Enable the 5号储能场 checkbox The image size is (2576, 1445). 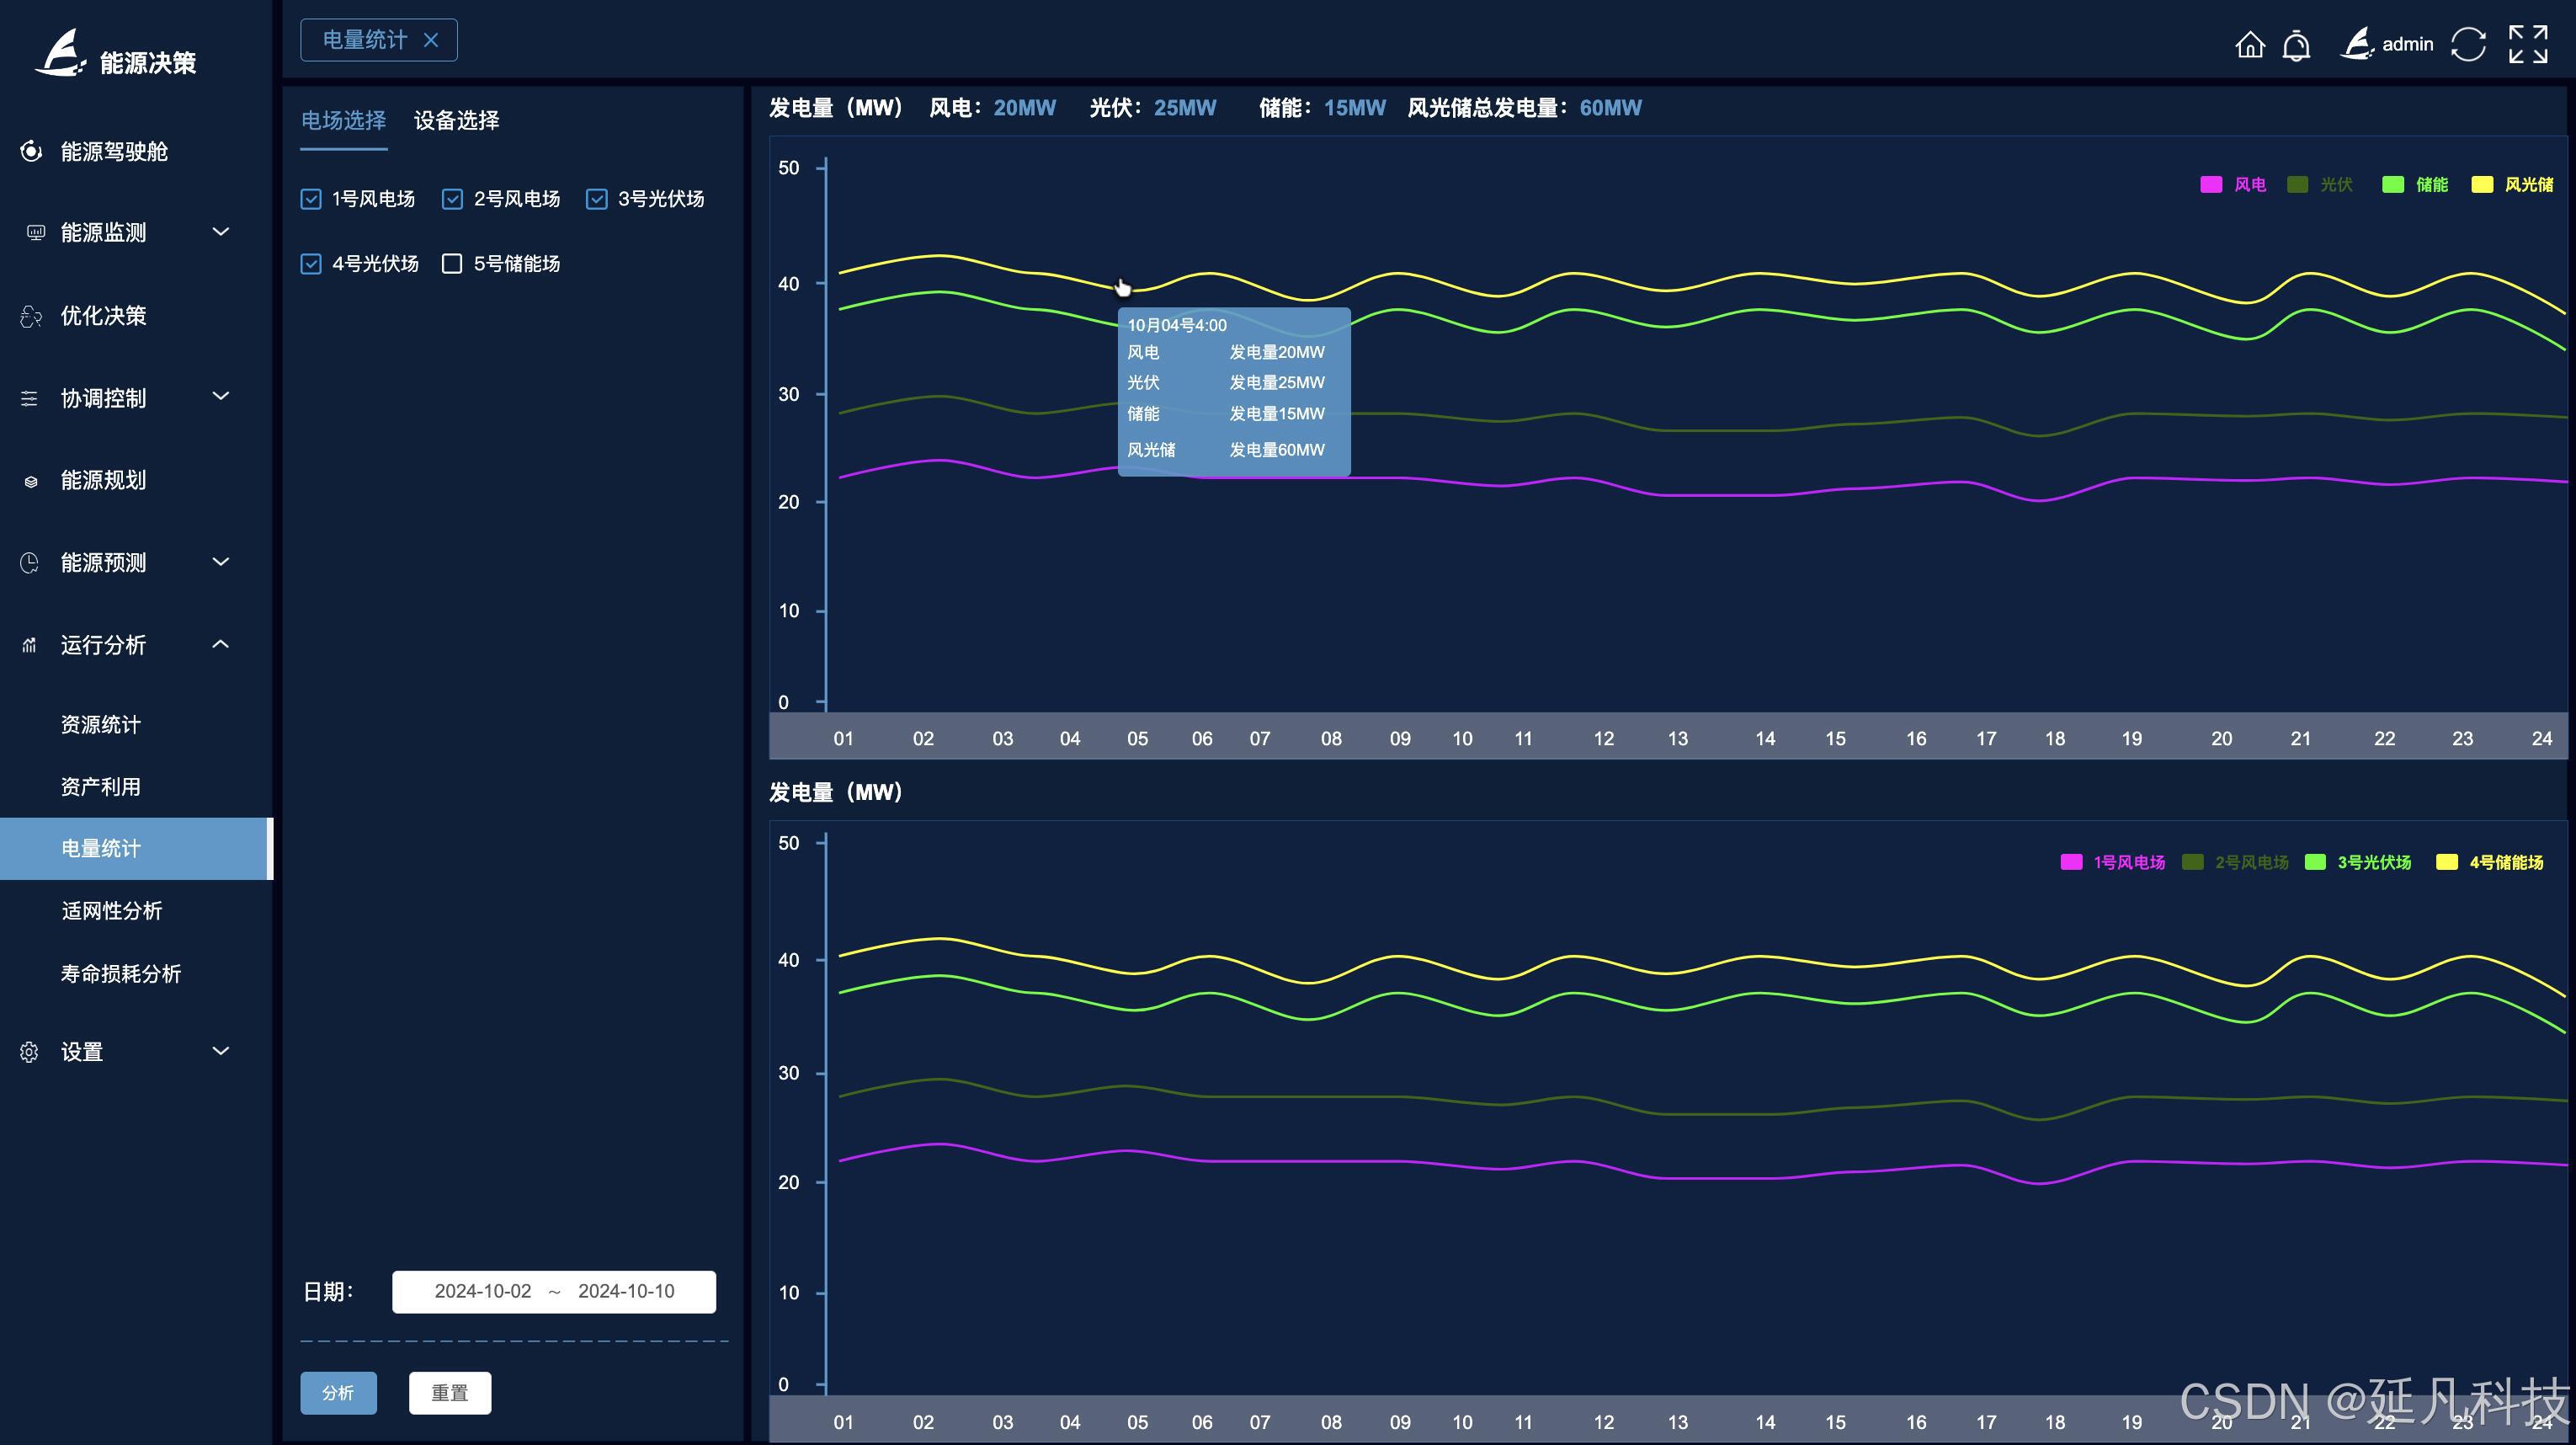pyautogui.click(x=452, y=264)
